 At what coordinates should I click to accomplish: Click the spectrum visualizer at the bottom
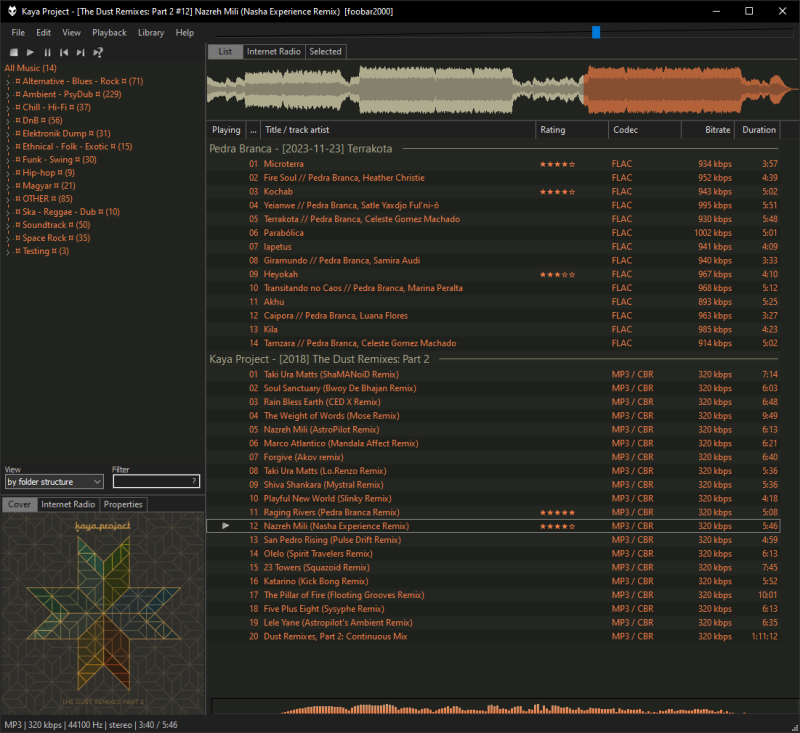click(505, 706)
